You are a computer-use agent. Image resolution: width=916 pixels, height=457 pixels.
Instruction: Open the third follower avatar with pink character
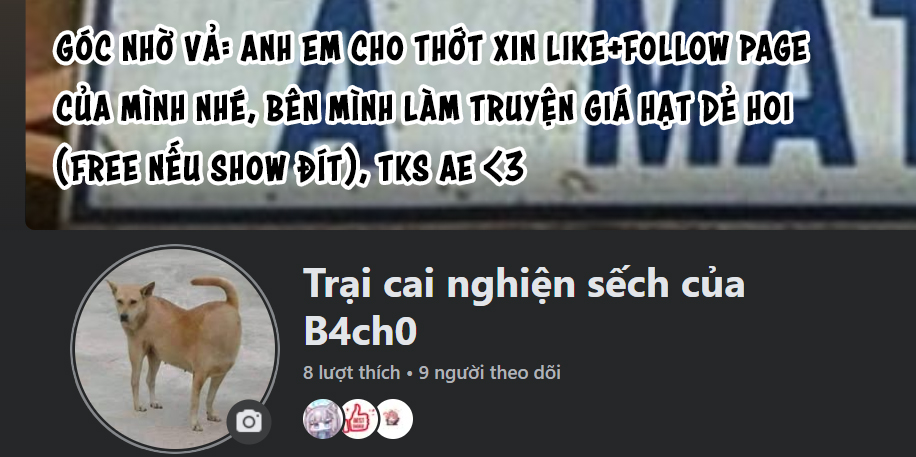(x=394, y=419)
